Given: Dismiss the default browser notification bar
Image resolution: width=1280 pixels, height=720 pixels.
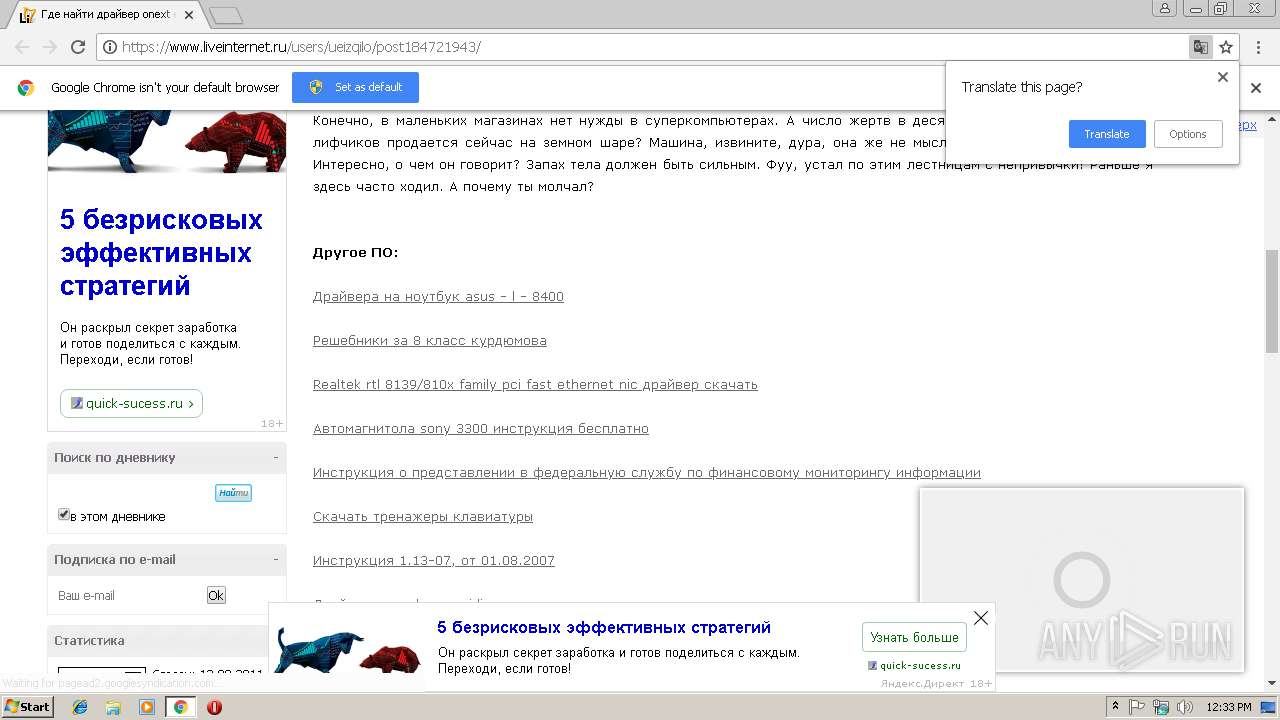Looking at the screenshot, I should click(1256, 88).
